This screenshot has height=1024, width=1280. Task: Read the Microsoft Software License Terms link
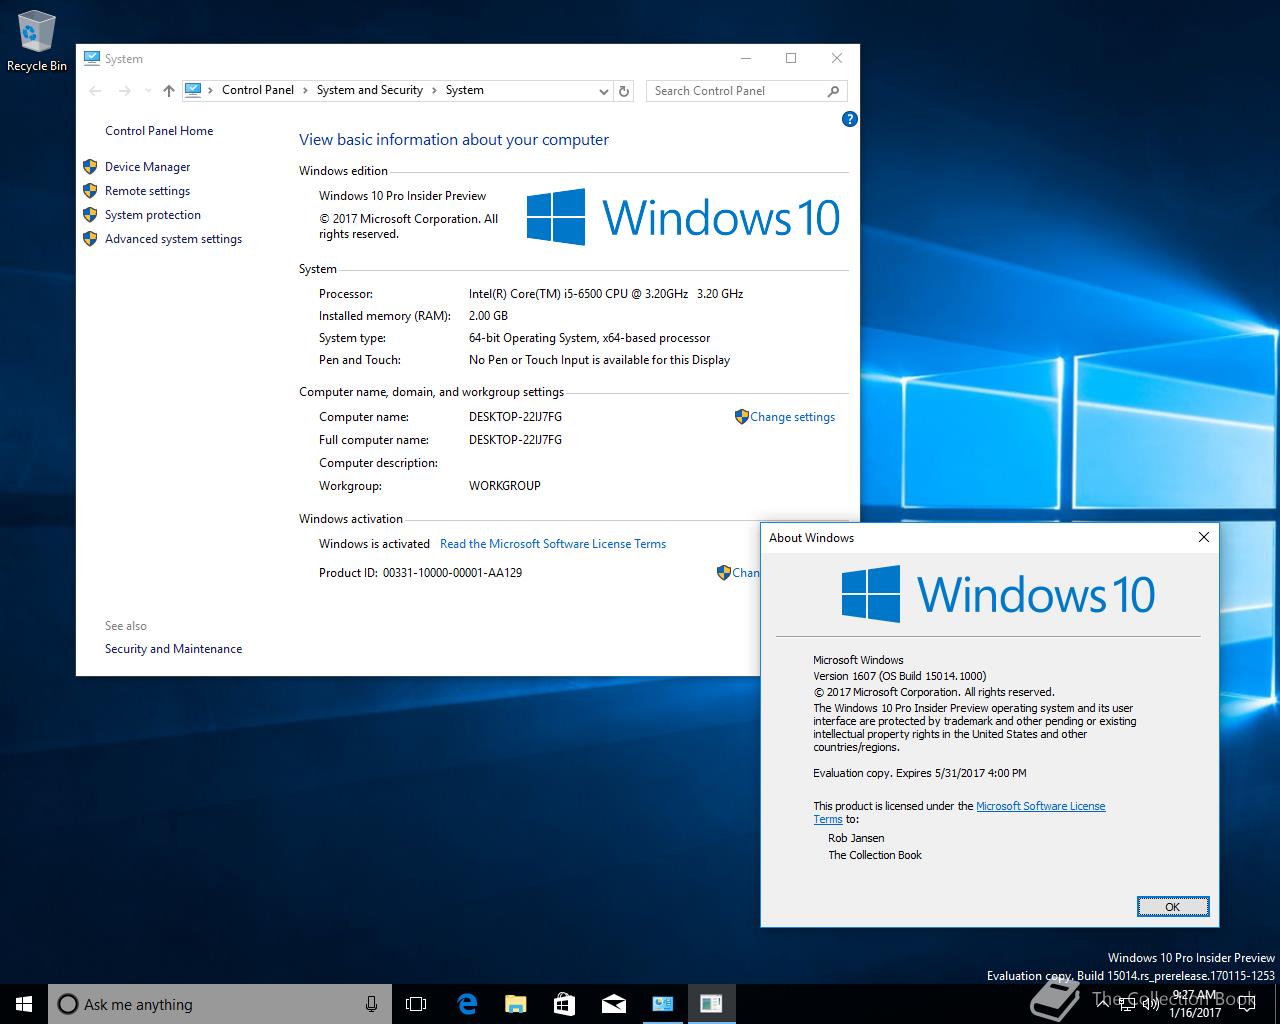[553, 544]
